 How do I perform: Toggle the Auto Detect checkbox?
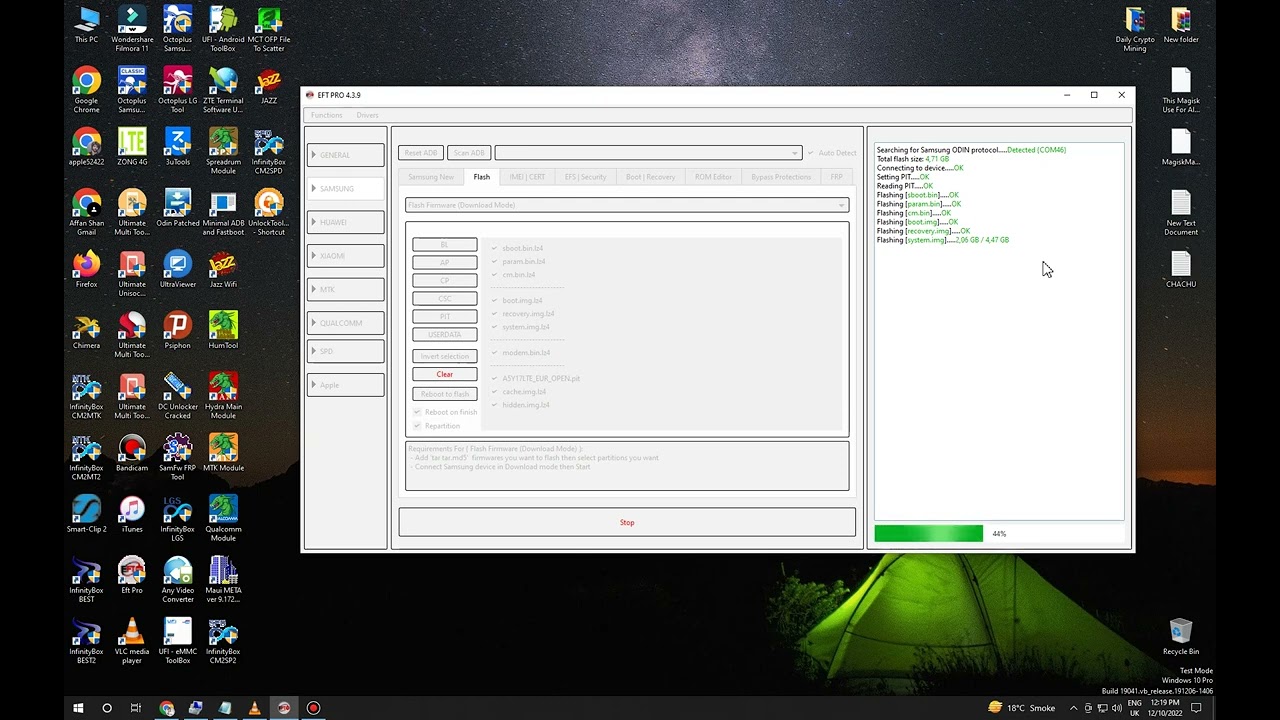click(811, 153)
